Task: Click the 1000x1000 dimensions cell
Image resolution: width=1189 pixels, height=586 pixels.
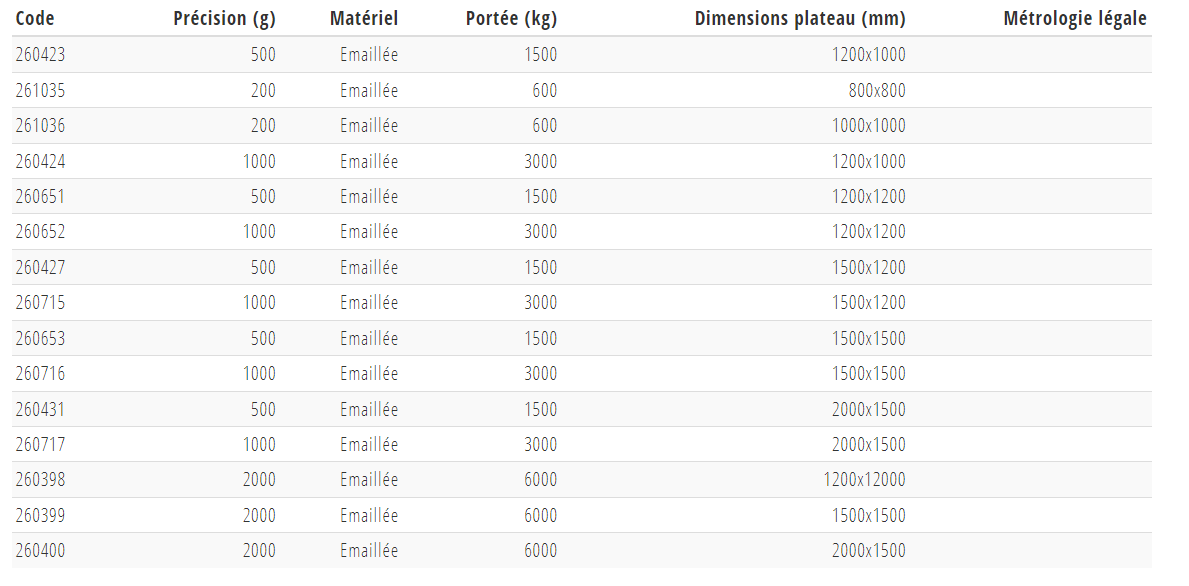Action: [x=868, y=125]
